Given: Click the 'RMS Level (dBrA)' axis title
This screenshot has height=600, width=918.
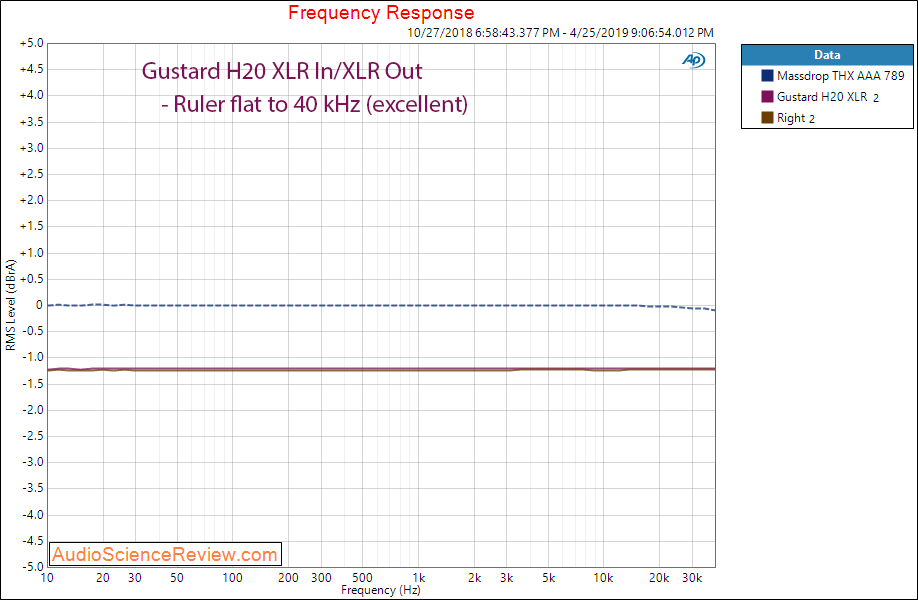Looking at the screenshot, I should pos(11,305).
